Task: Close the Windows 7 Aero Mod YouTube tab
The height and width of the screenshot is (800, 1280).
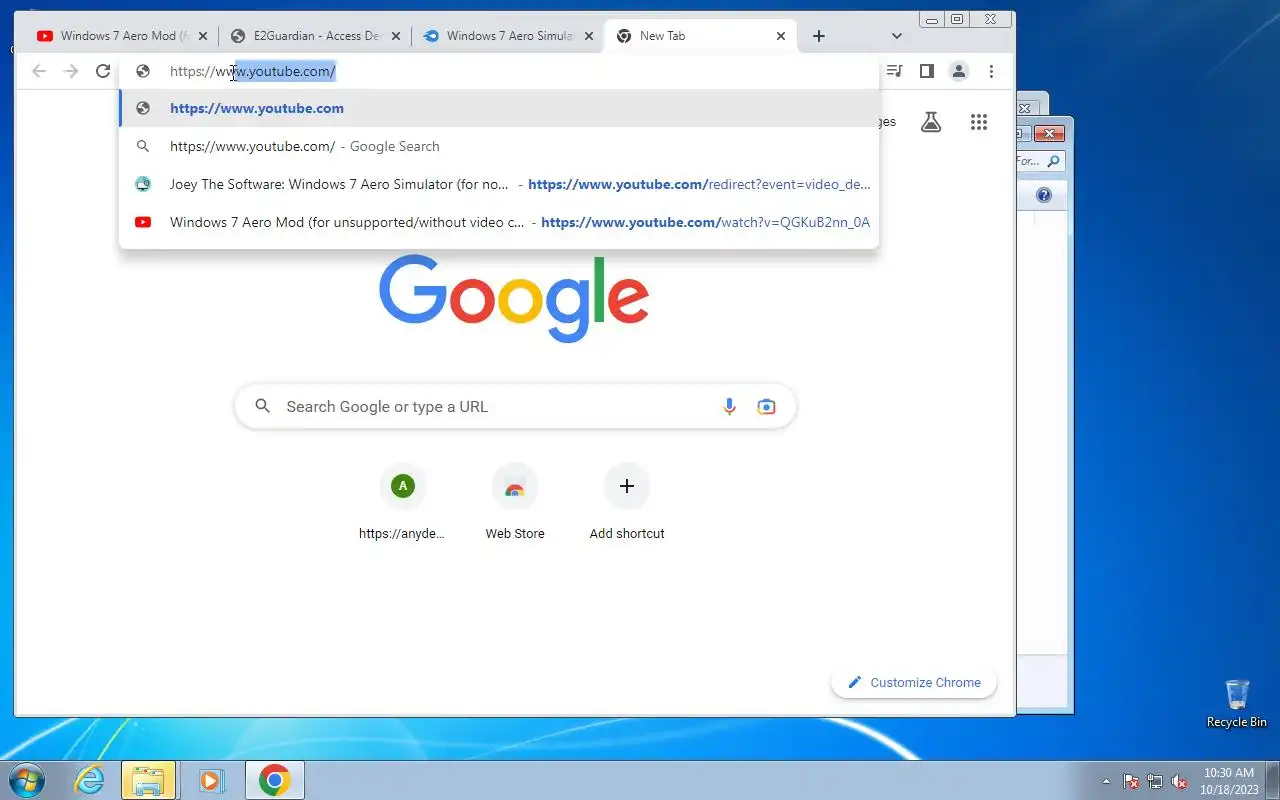Action: click(202, 36)
